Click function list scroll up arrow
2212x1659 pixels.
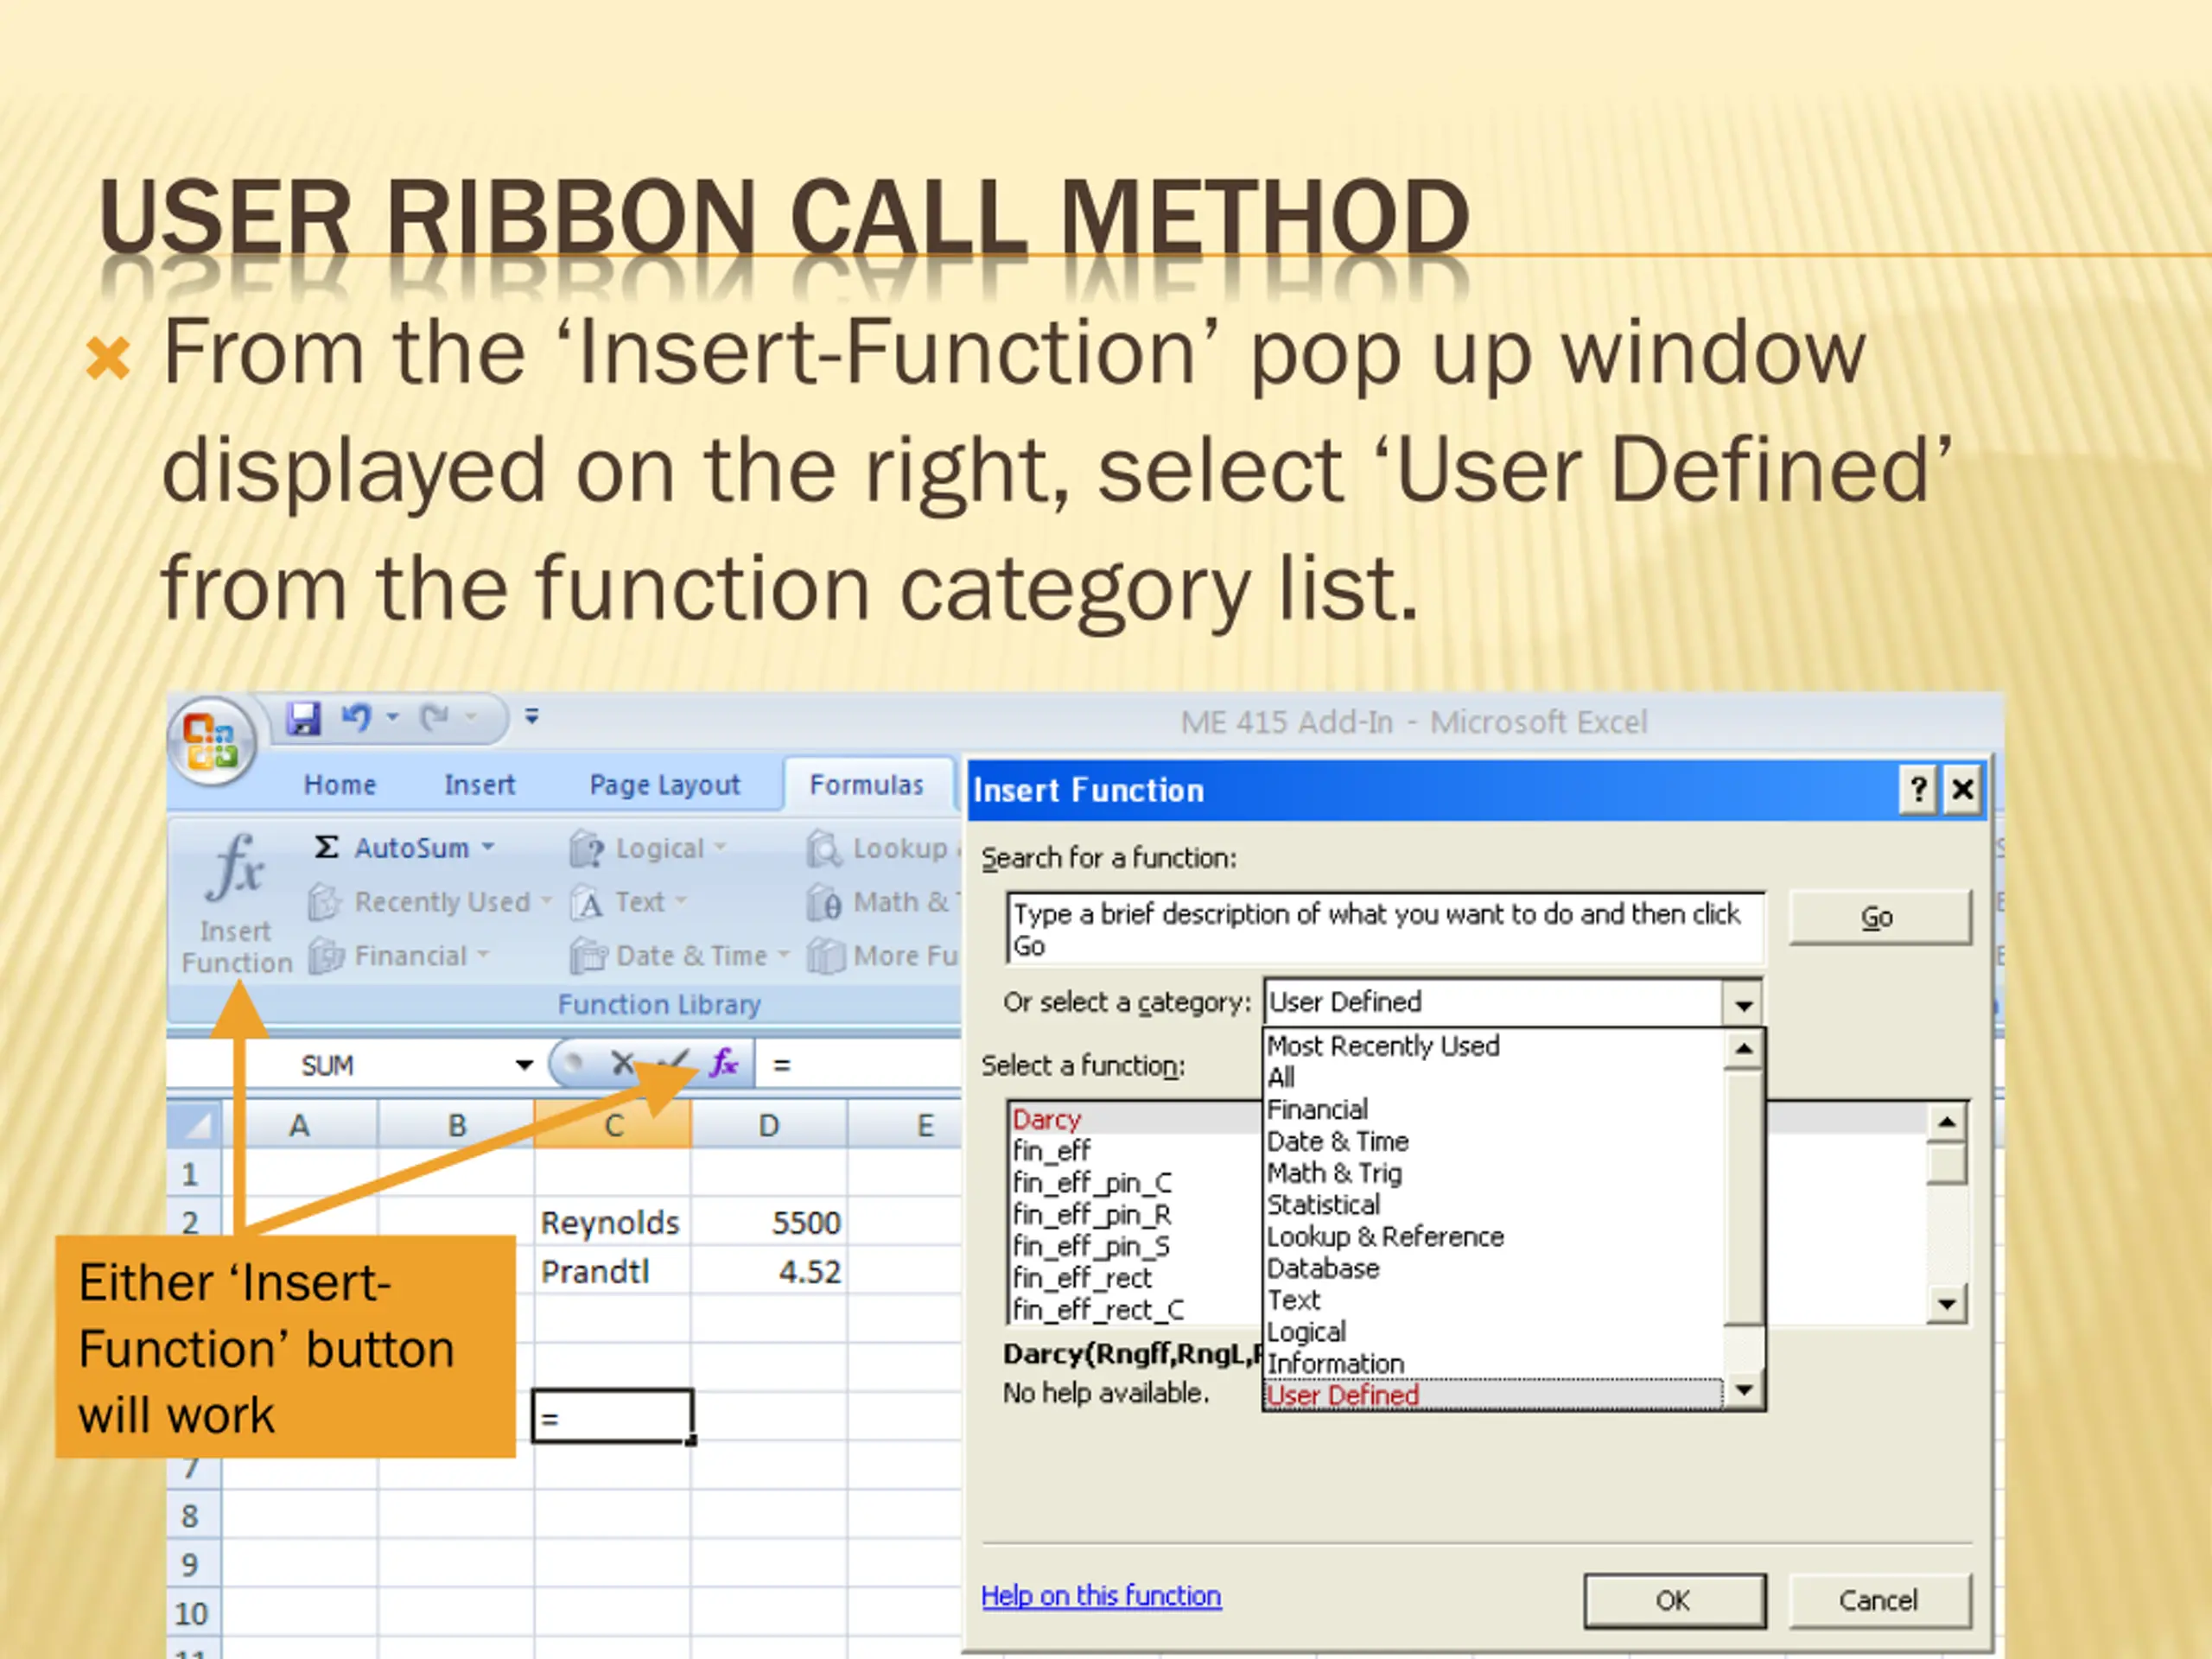point(1947,1123)
